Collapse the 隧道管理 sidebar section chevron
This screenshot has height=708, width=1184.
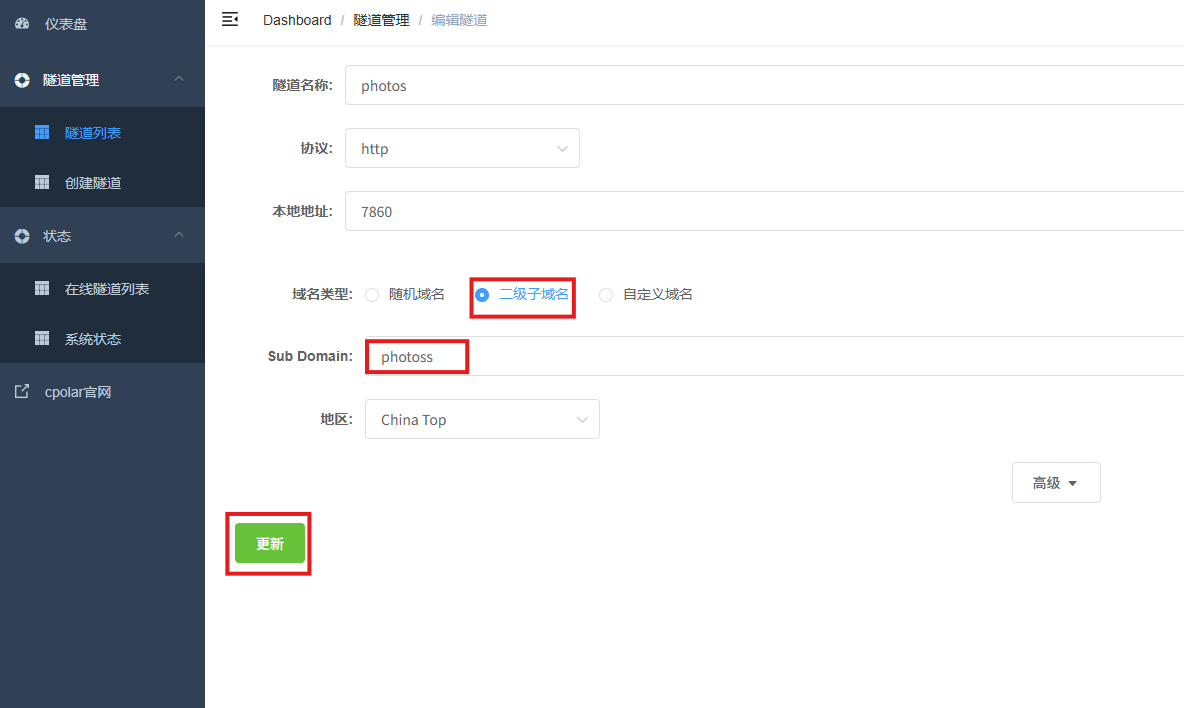(179, 79)
